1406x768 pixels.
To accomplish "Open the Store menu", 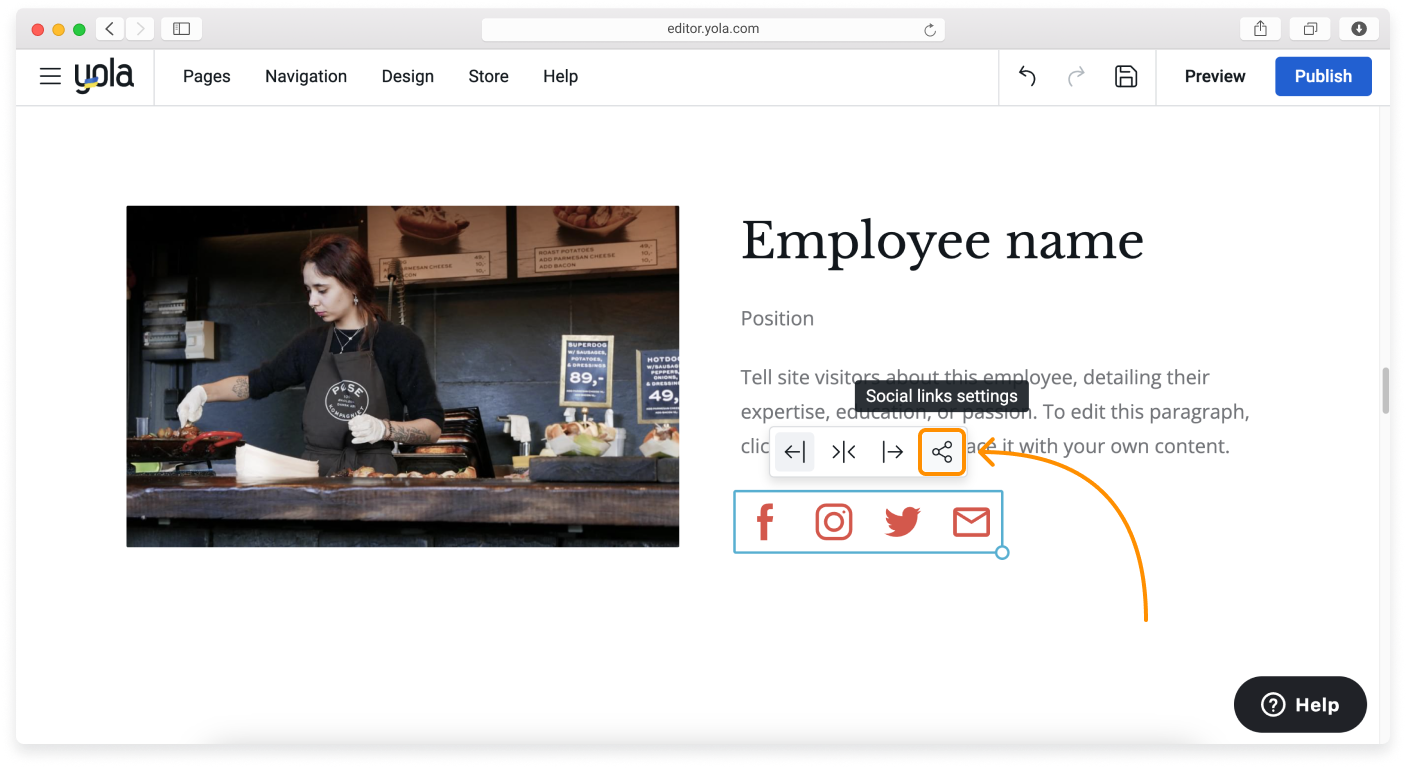I will [x=488, y=76].
